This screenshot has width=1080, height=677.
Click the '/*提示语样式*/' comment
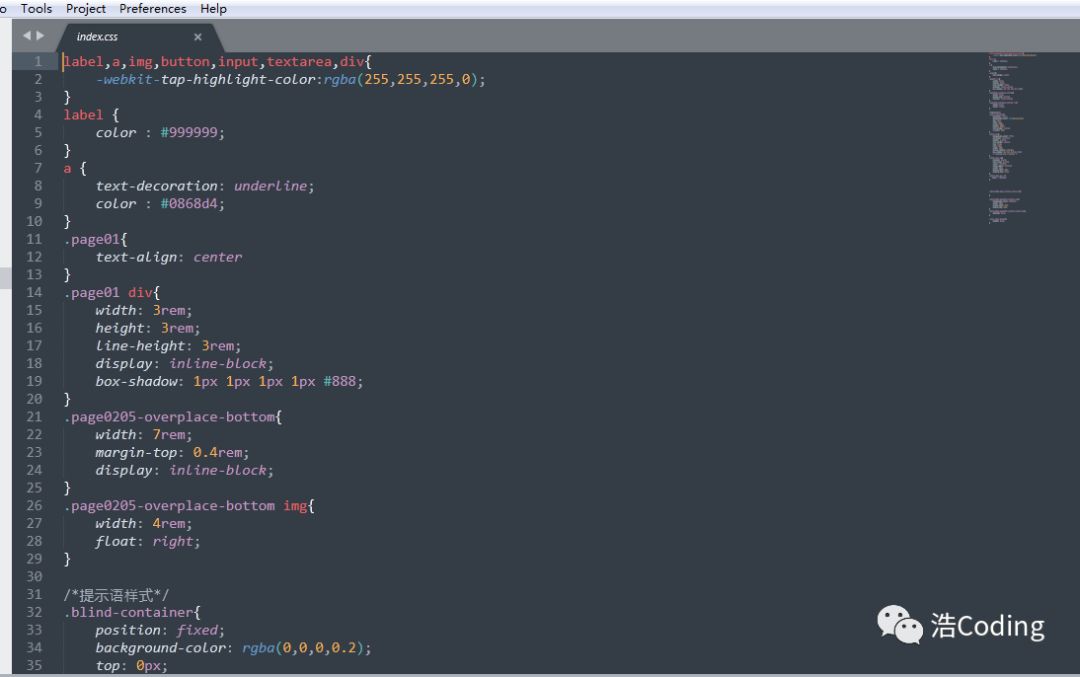(x=116, y=594)
